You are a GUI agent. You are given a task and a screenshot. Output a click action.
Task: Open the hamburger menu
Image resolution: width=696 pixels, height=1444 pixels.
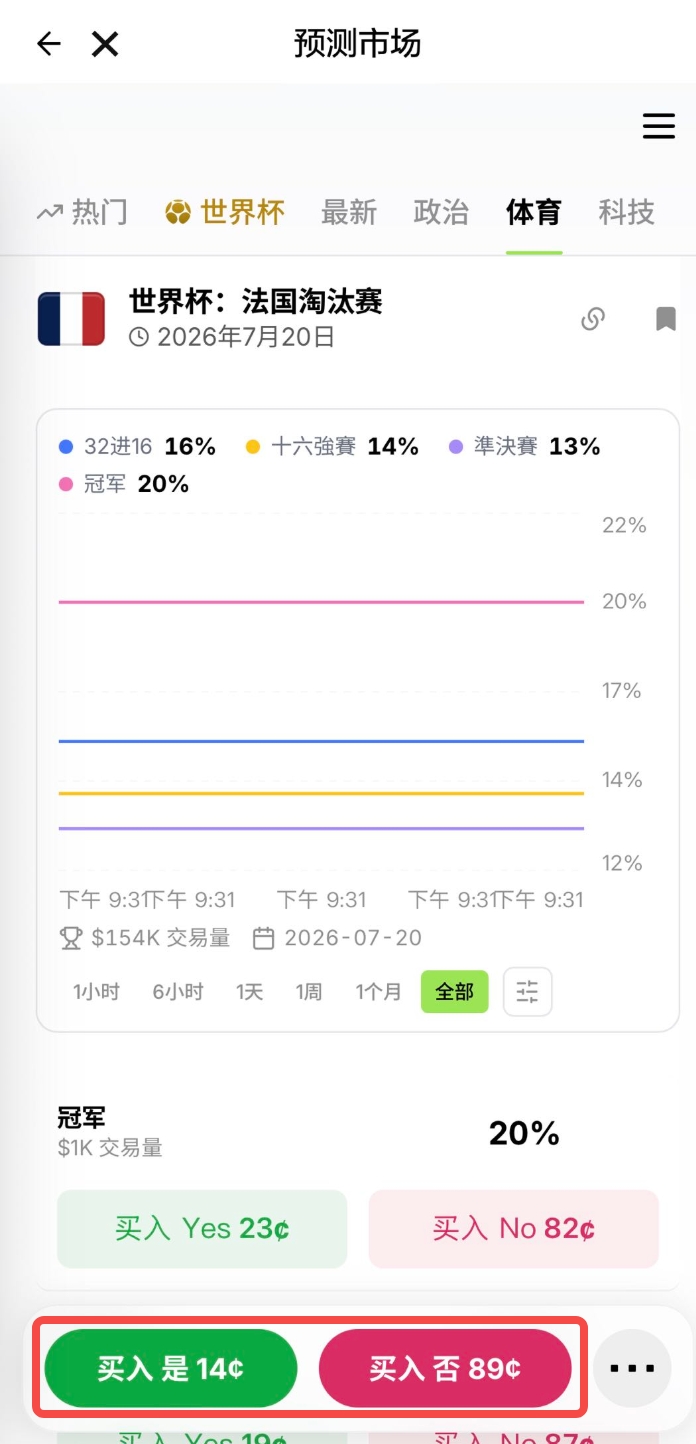[658, 126]
